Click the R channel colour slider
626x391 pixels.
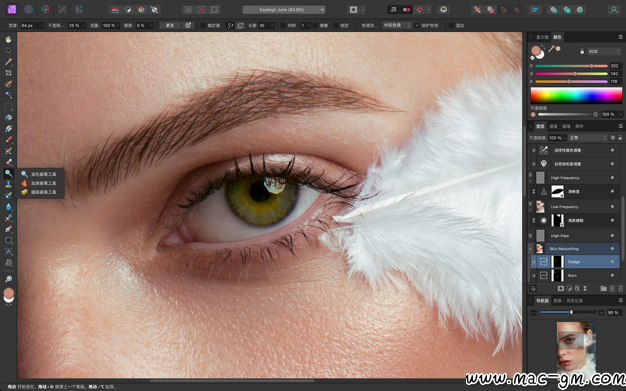(x=571, y=66)
